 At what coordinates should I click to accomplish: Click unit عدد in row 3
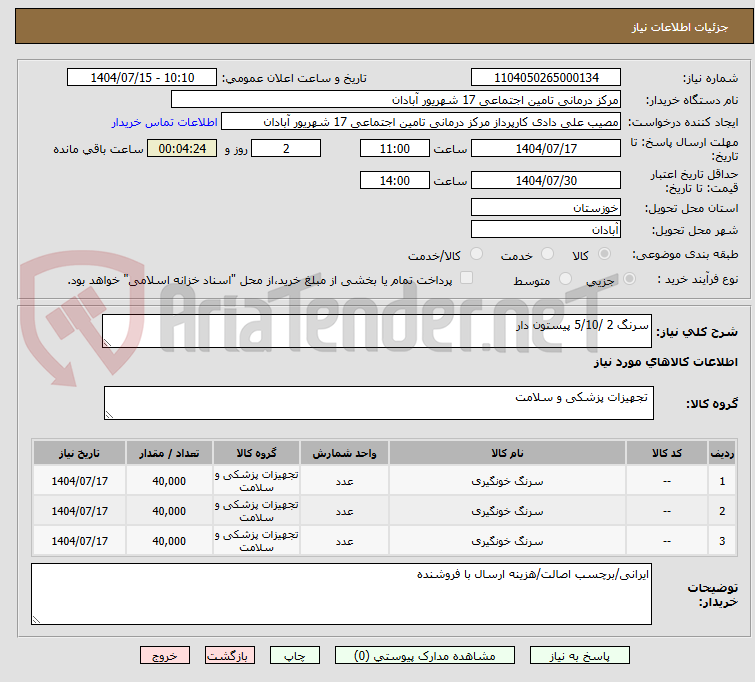[344, 541]
